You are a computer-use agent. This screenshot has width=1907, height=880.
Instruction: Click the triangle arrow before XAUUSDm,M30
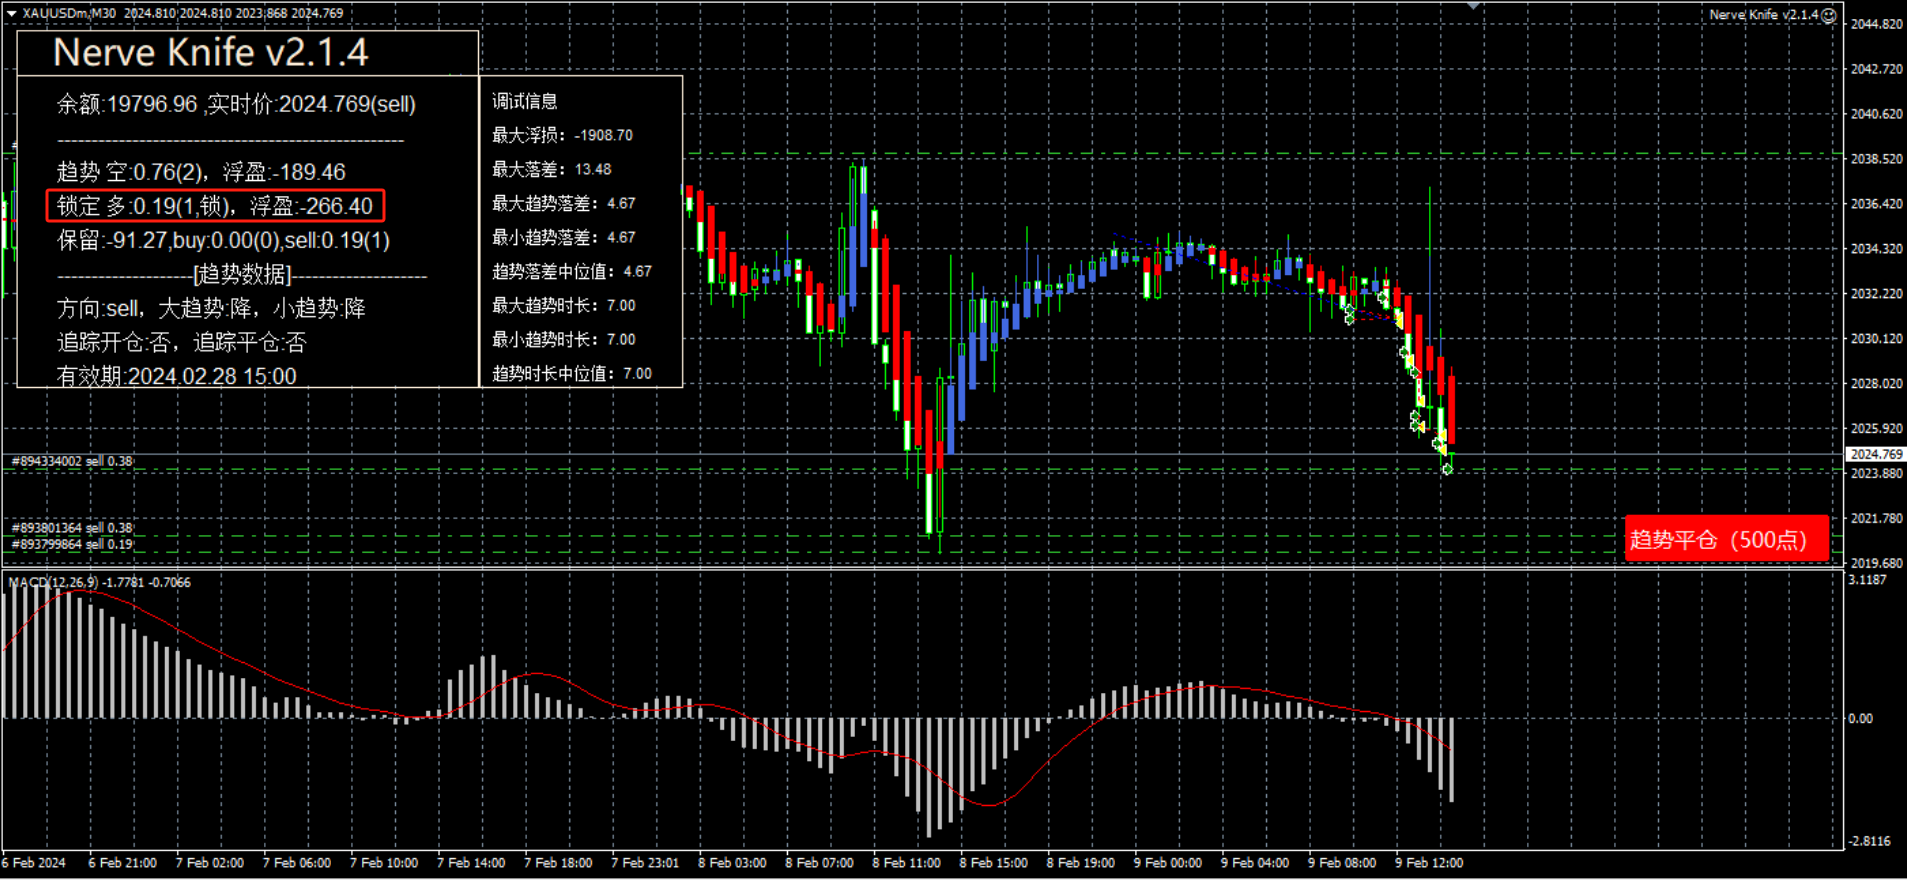tap(11, 14)
